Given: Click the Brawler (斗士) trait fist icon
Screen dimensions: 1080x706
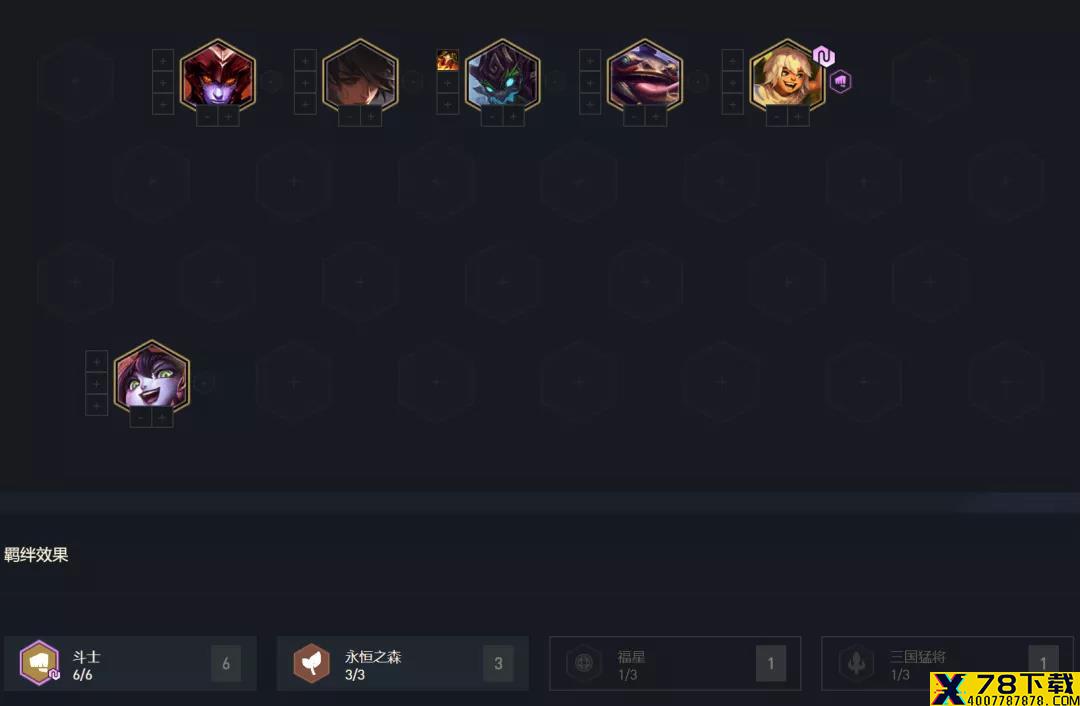Looking at the screenshot, I should coord(39,663).
